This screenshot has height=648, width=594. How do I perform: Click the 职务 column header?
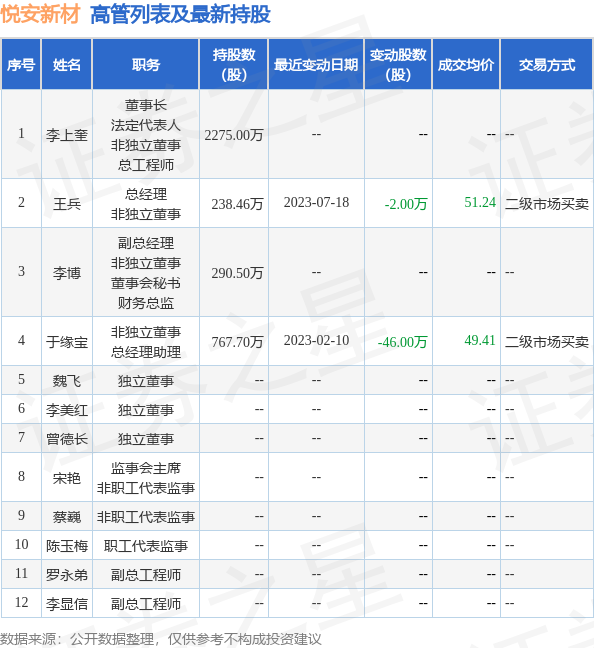146,65
